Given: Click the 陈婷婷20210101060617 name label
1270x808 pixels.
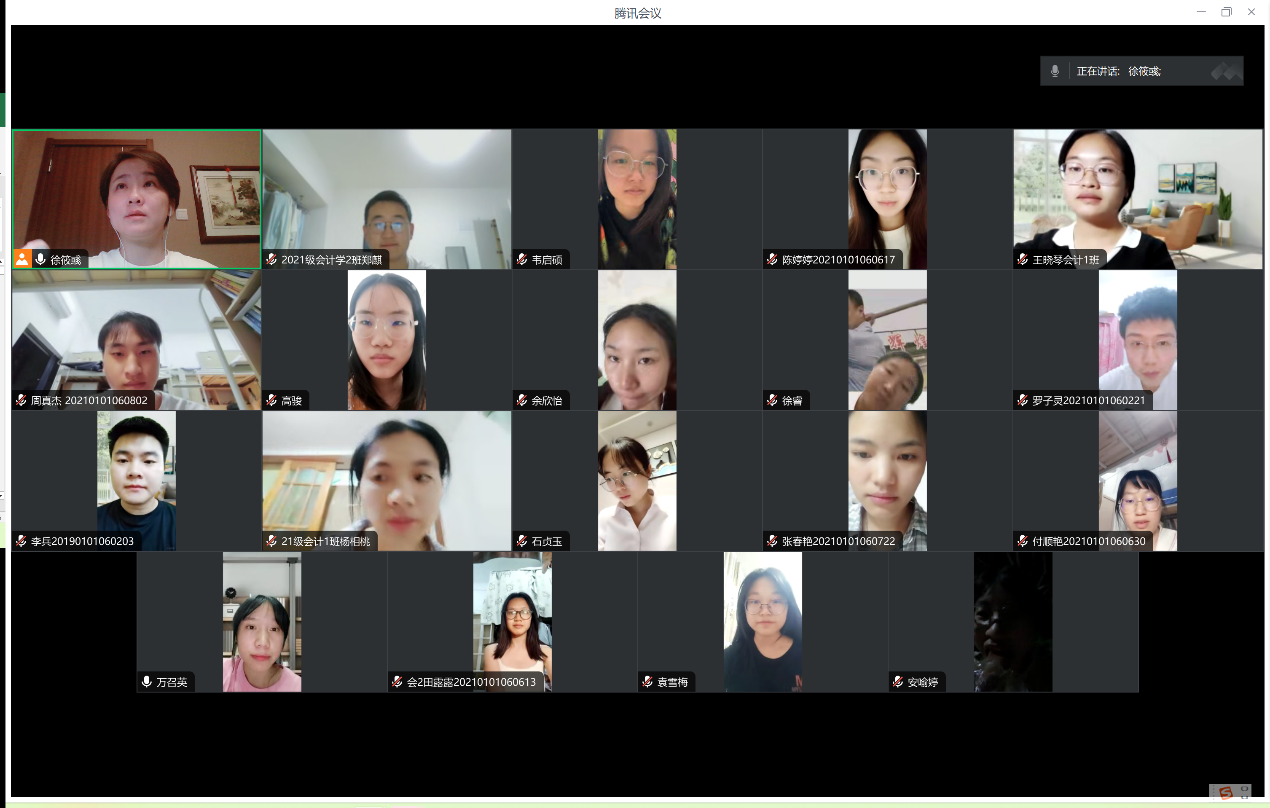Looking at the screenshot, I should tap(838, 260).
